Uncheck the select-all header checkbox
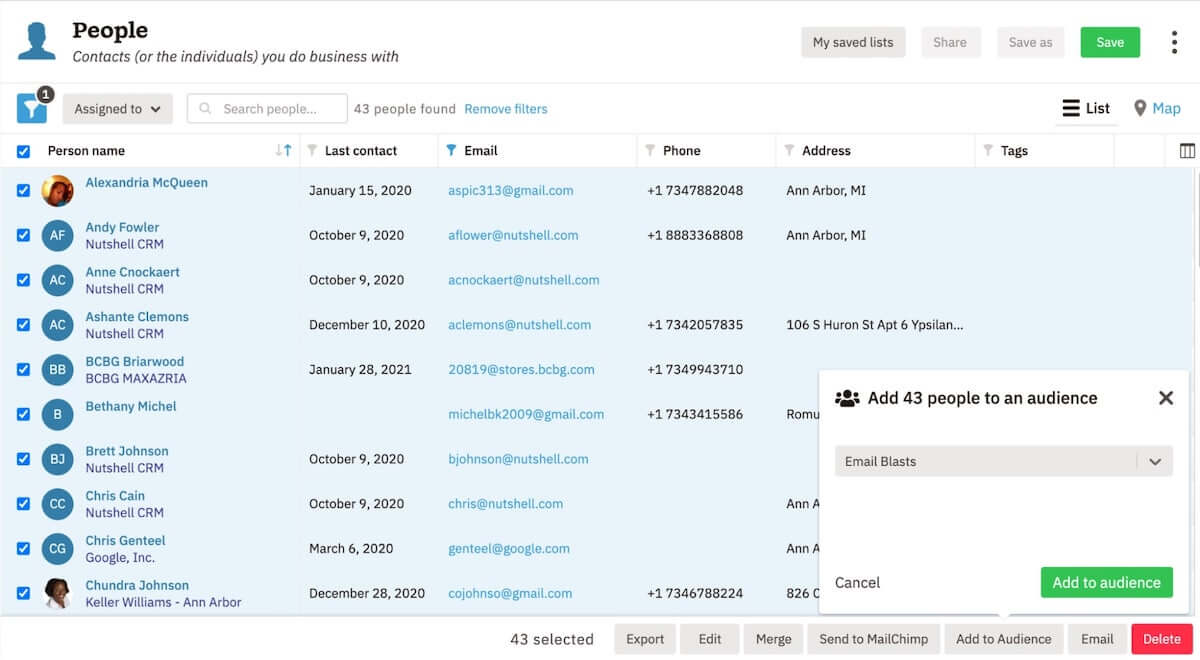1200x660 pixels. 23,152
